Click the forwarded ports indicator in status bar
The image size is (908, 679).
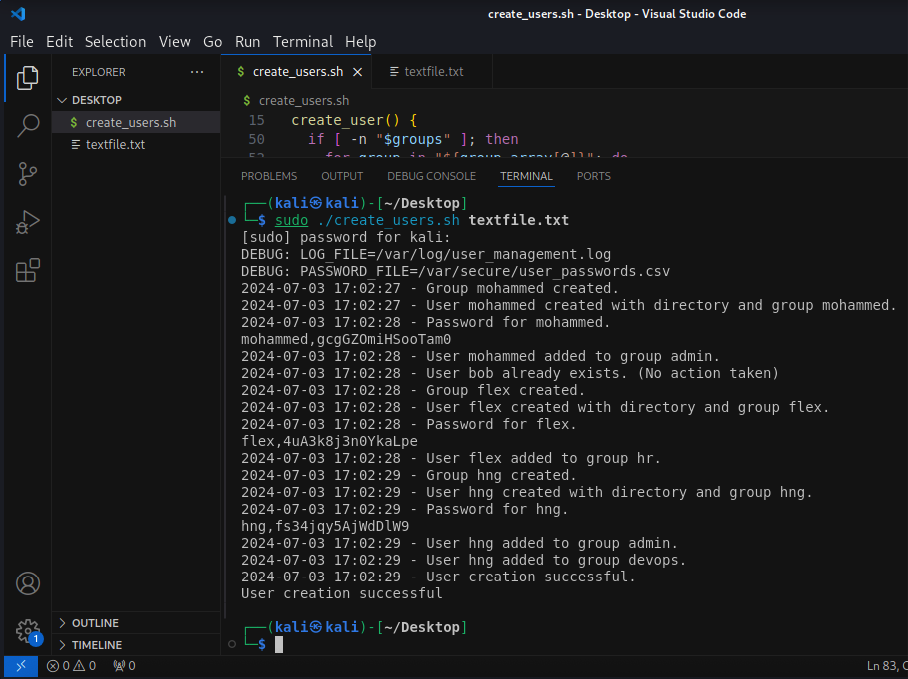click(124, 666)
